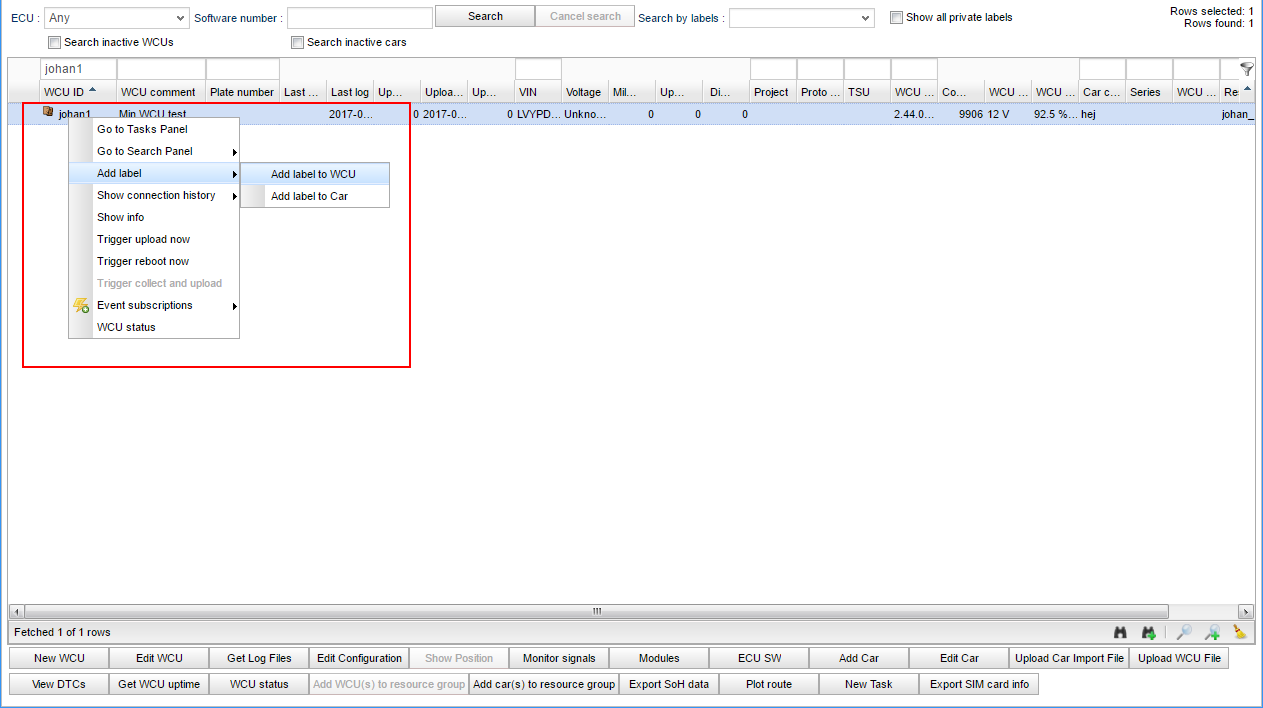The image size is (1263, 708).
Task: Click the lightning Event subscriptions icon
Action: (x=82, y=306)
